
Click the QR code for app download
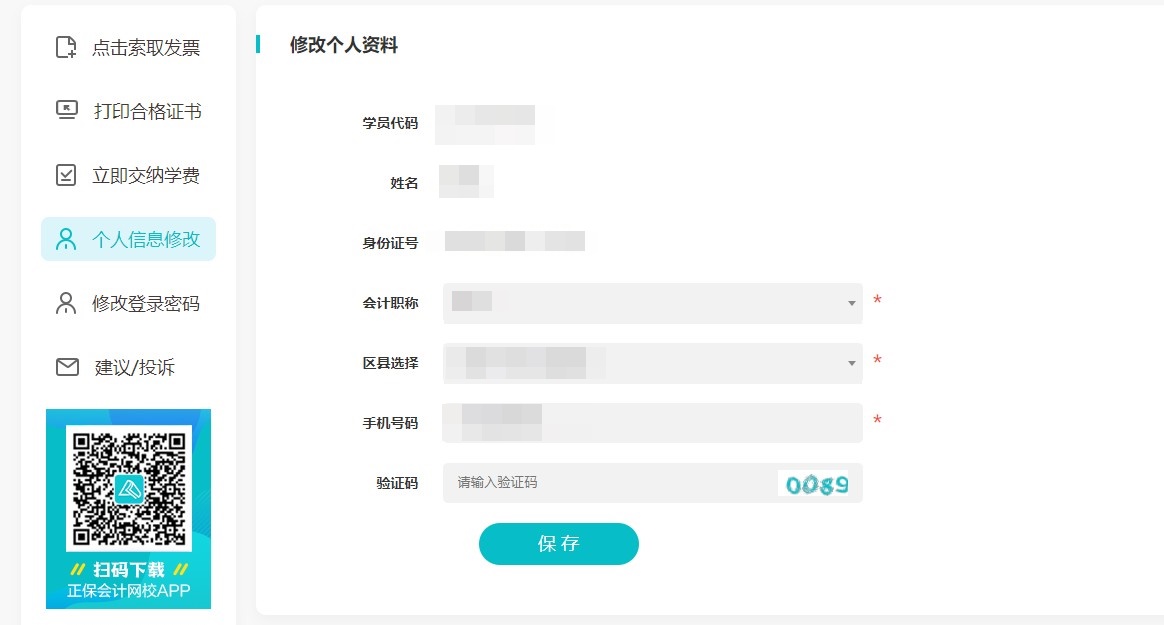pyautogui.click(x=128, y=487)
